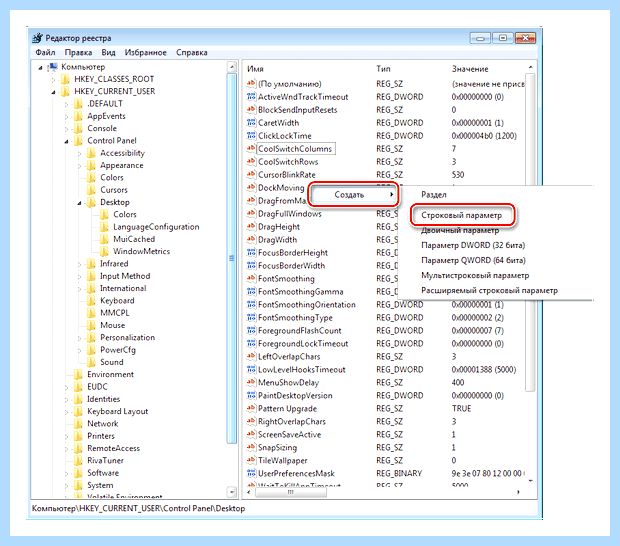Click the WindowMetrics folder icon
The height and width of the screenshot is (546, 620).
click(x=104, y=251)
